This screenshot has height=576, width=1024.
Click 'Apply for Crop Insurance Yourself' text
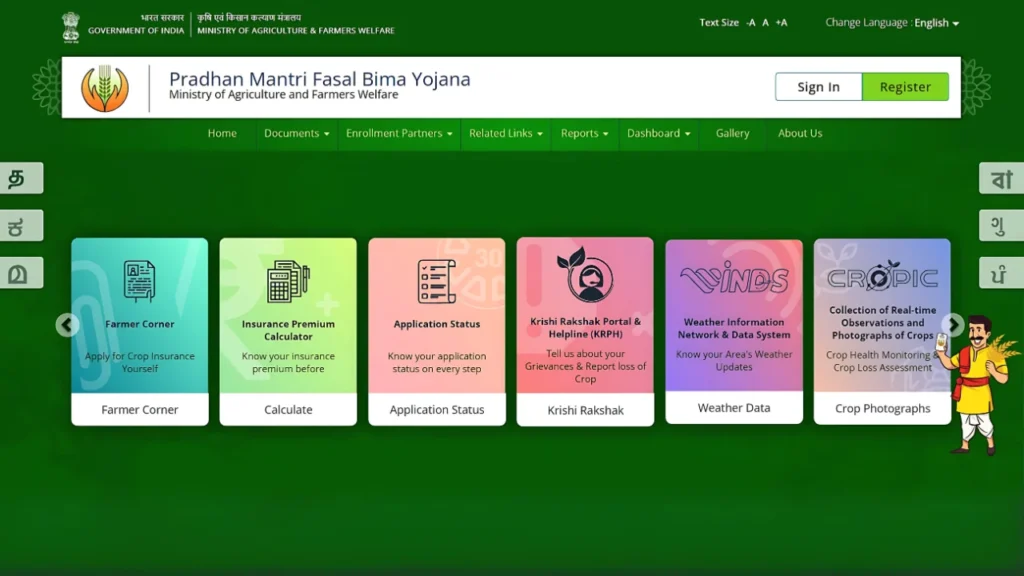point(140,362)
